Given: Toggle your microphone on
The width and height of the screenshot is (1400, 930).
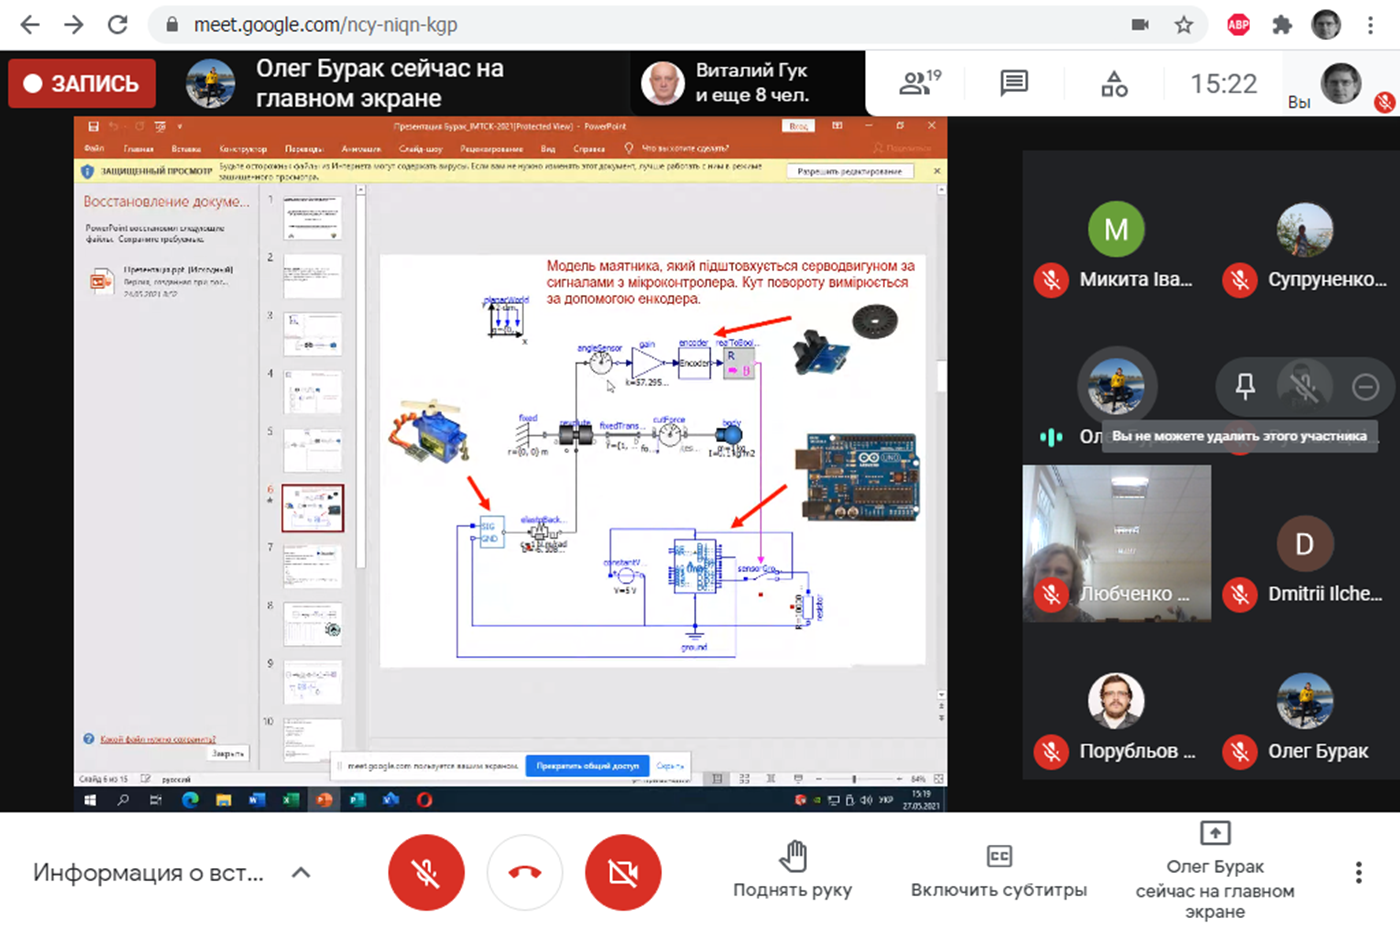Looking at the screenshot, I should tap(426, 873).
